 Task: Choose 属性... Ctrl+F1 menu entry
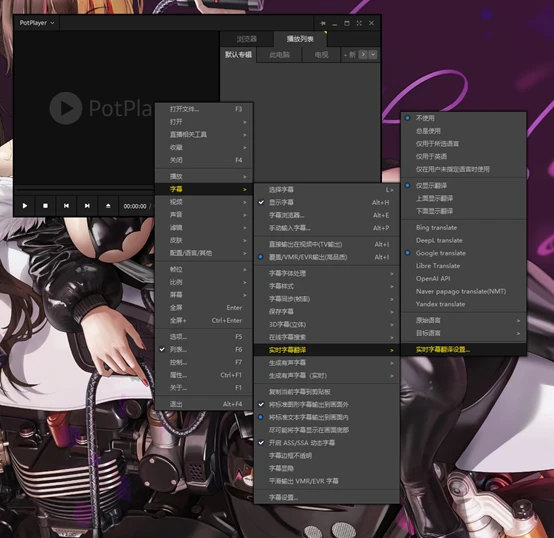204,375
